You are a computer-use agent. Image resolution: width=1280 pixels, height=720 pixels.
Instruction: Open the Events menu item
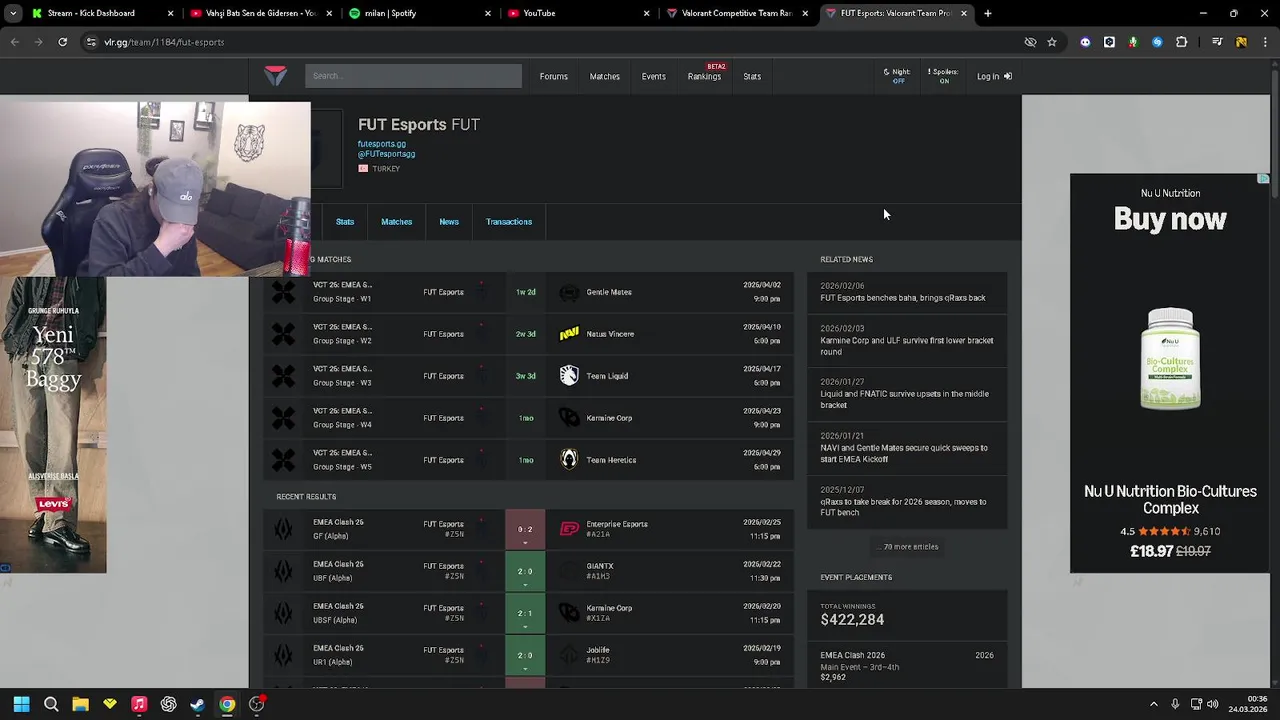coord(654,76)
